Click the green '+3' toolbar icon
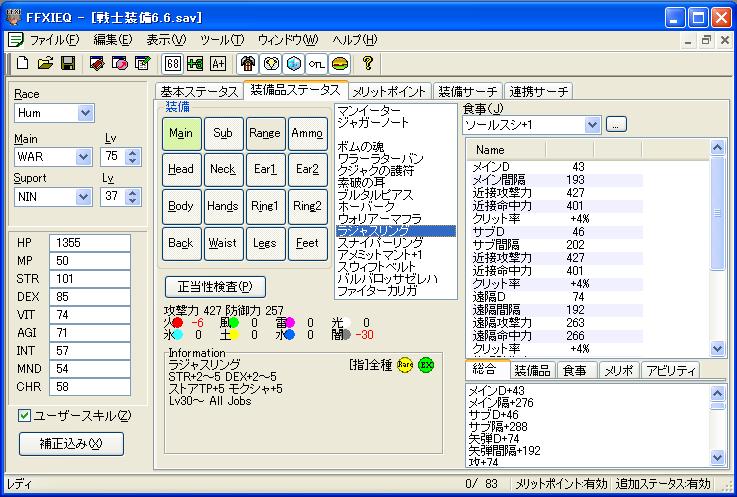This screenshot has height=497, width=737. 195,63
